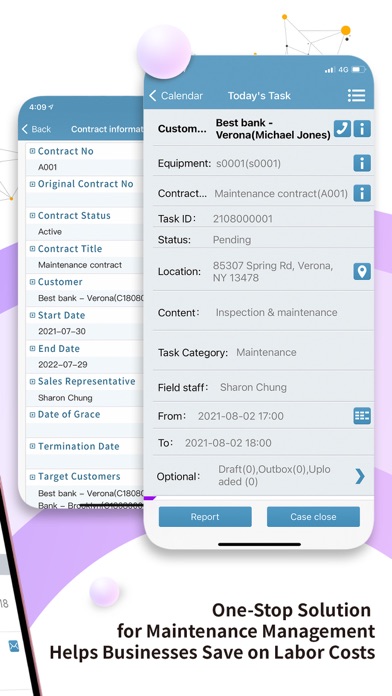
Task: Expand the End Date field
Action: (x=32, y=348)
